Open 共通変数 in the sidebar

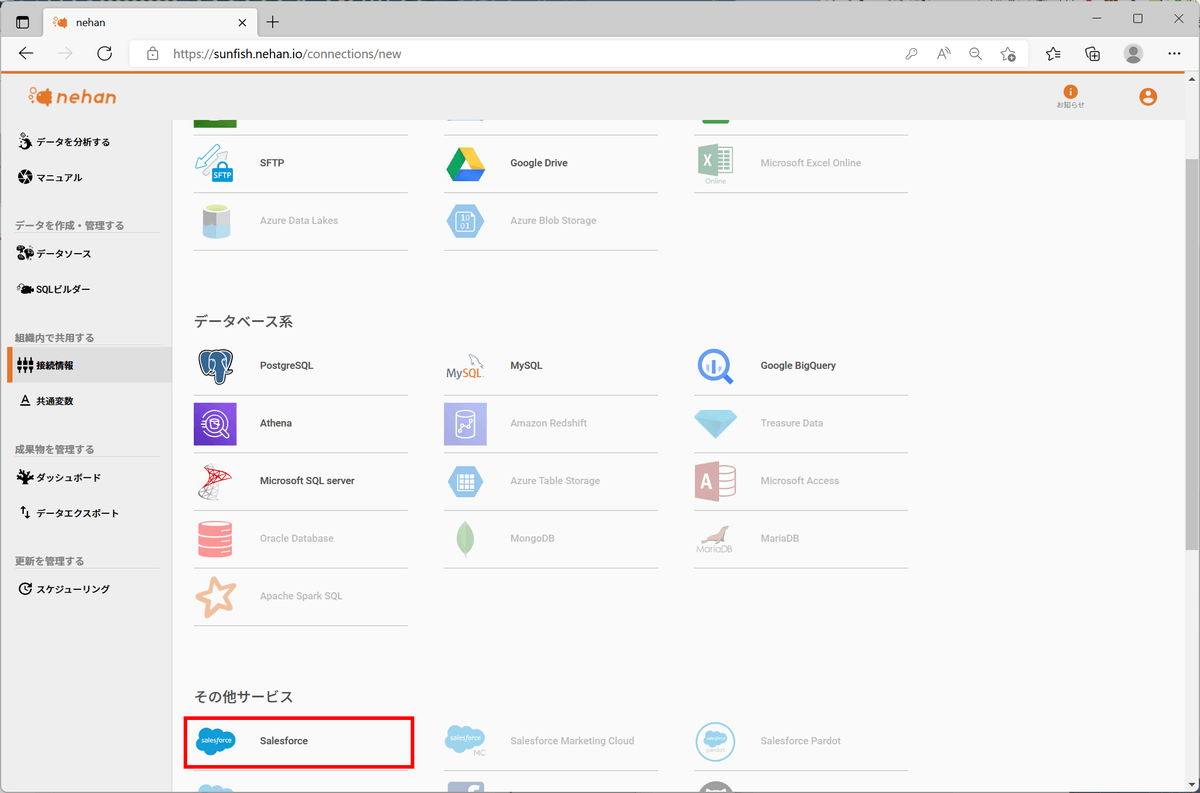tap(47, 401)
